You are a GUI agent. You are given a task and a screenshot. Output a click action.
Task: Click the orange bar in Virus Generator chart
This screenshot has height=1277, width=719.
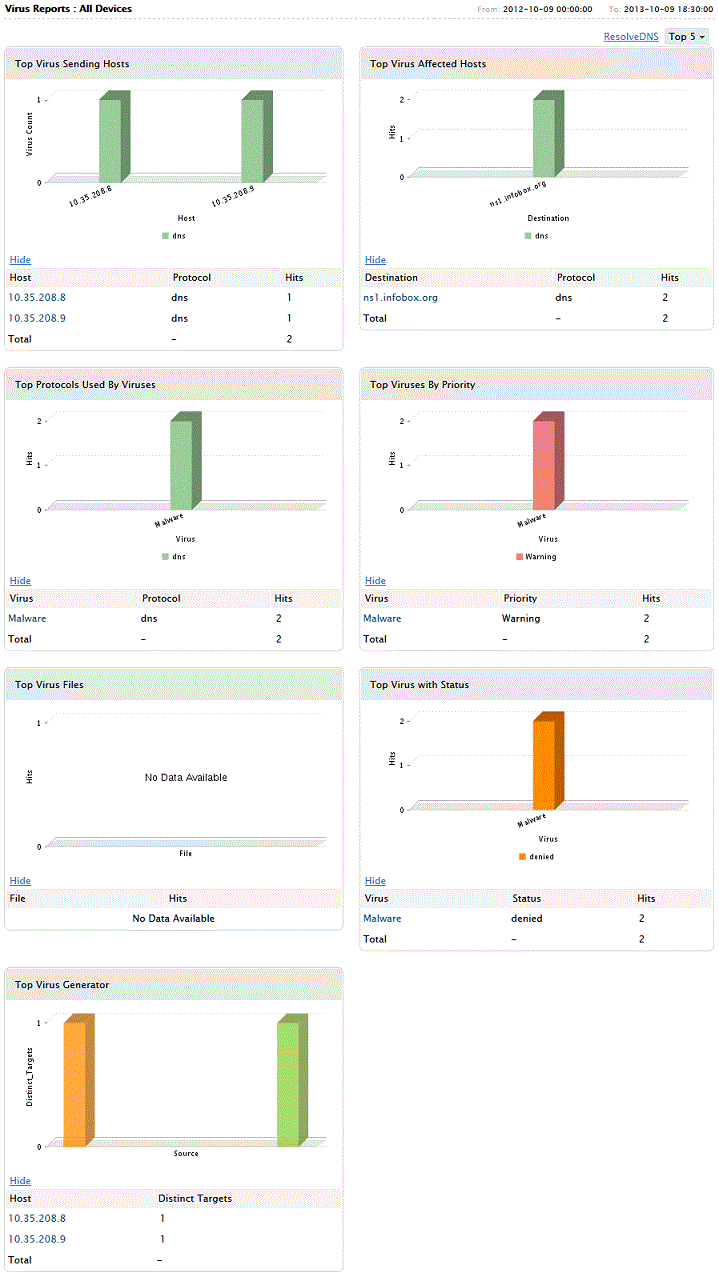(75, 1083)
